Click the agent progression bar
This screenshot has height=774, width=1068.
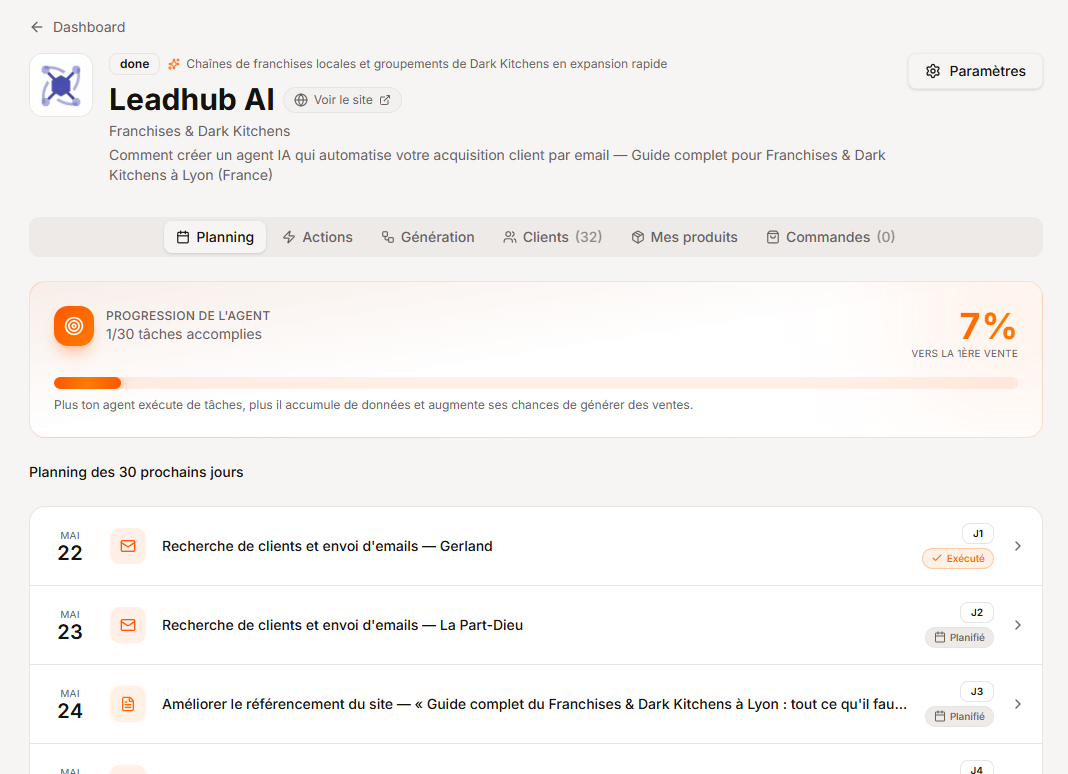[535, 383]
